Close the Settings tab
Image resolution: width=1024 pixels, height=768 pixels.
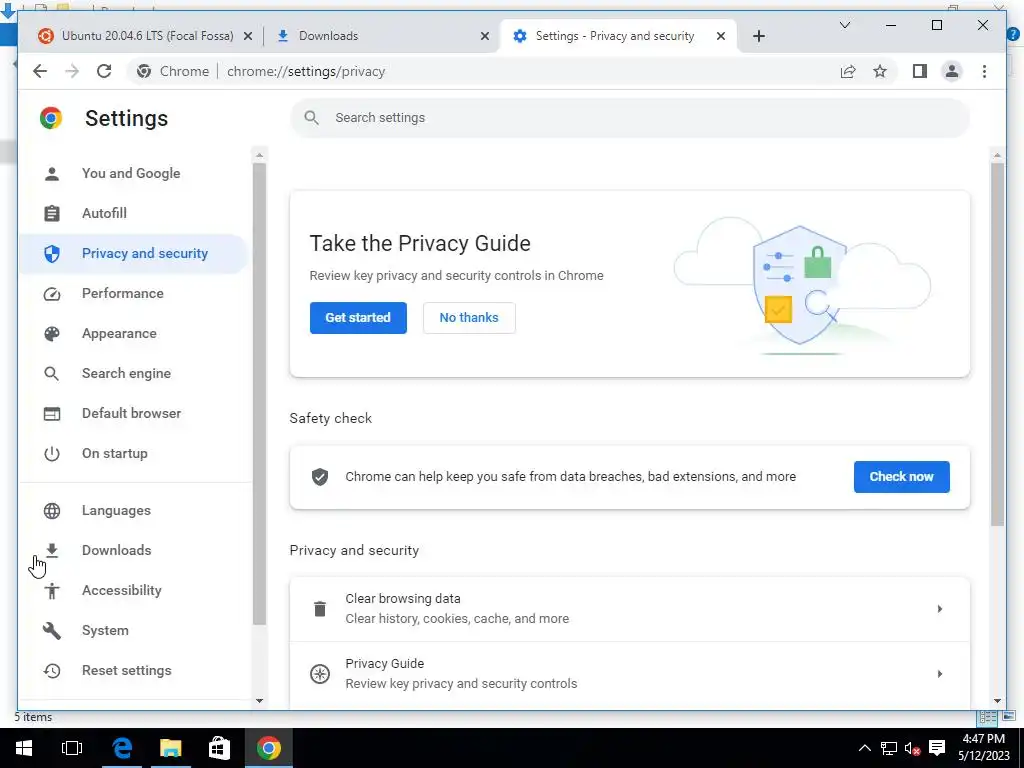click(x=720, y=37)
